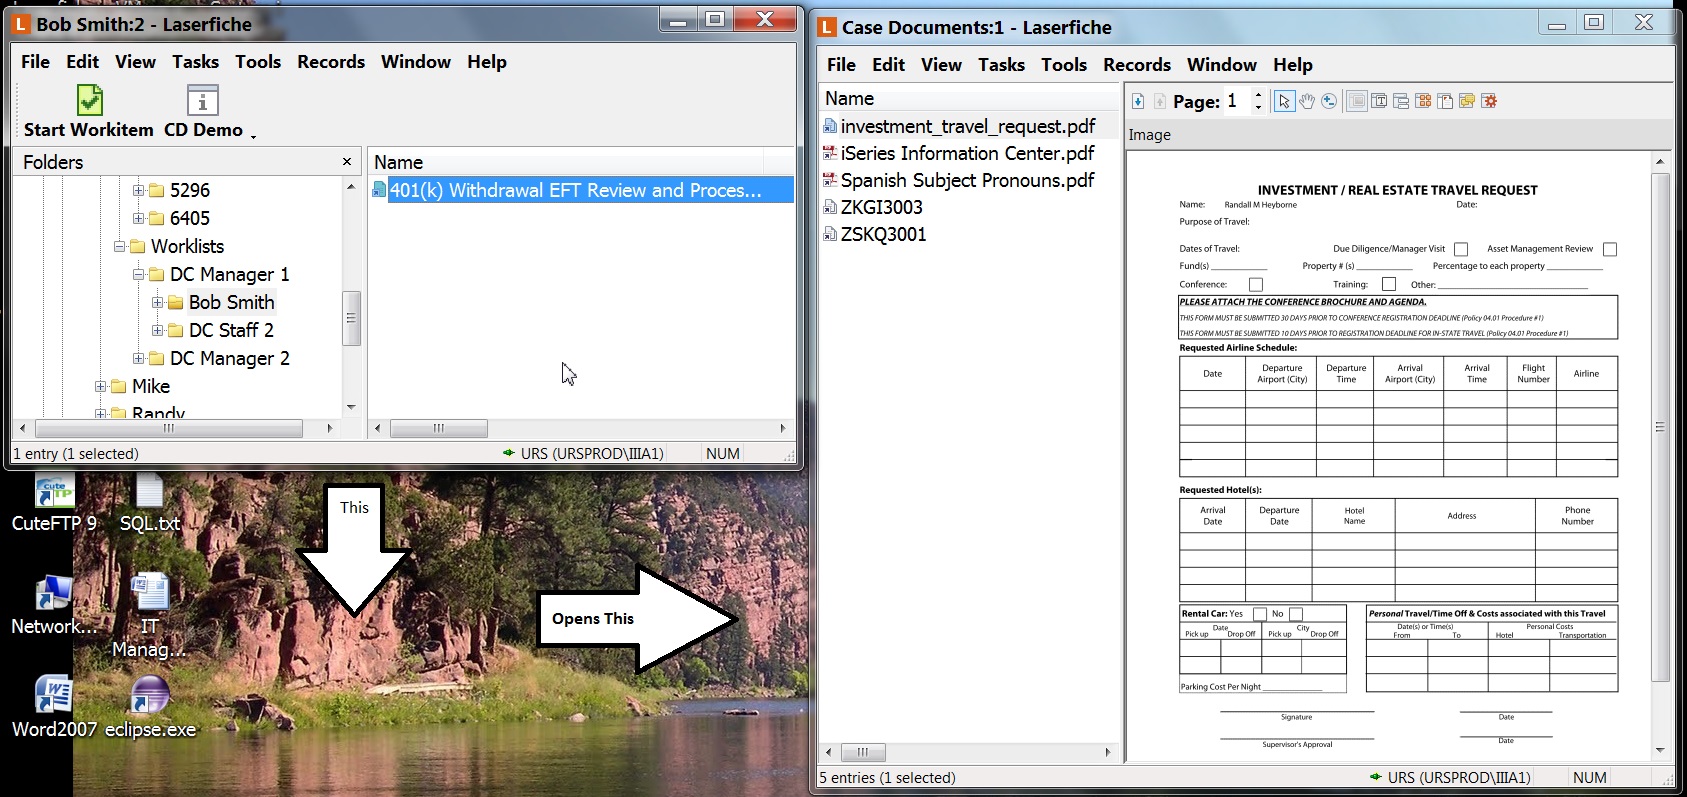Image resolution: width=1687 pixels, height=797 pixels.
Task: Select the Mike folder label
Action: 151,386
